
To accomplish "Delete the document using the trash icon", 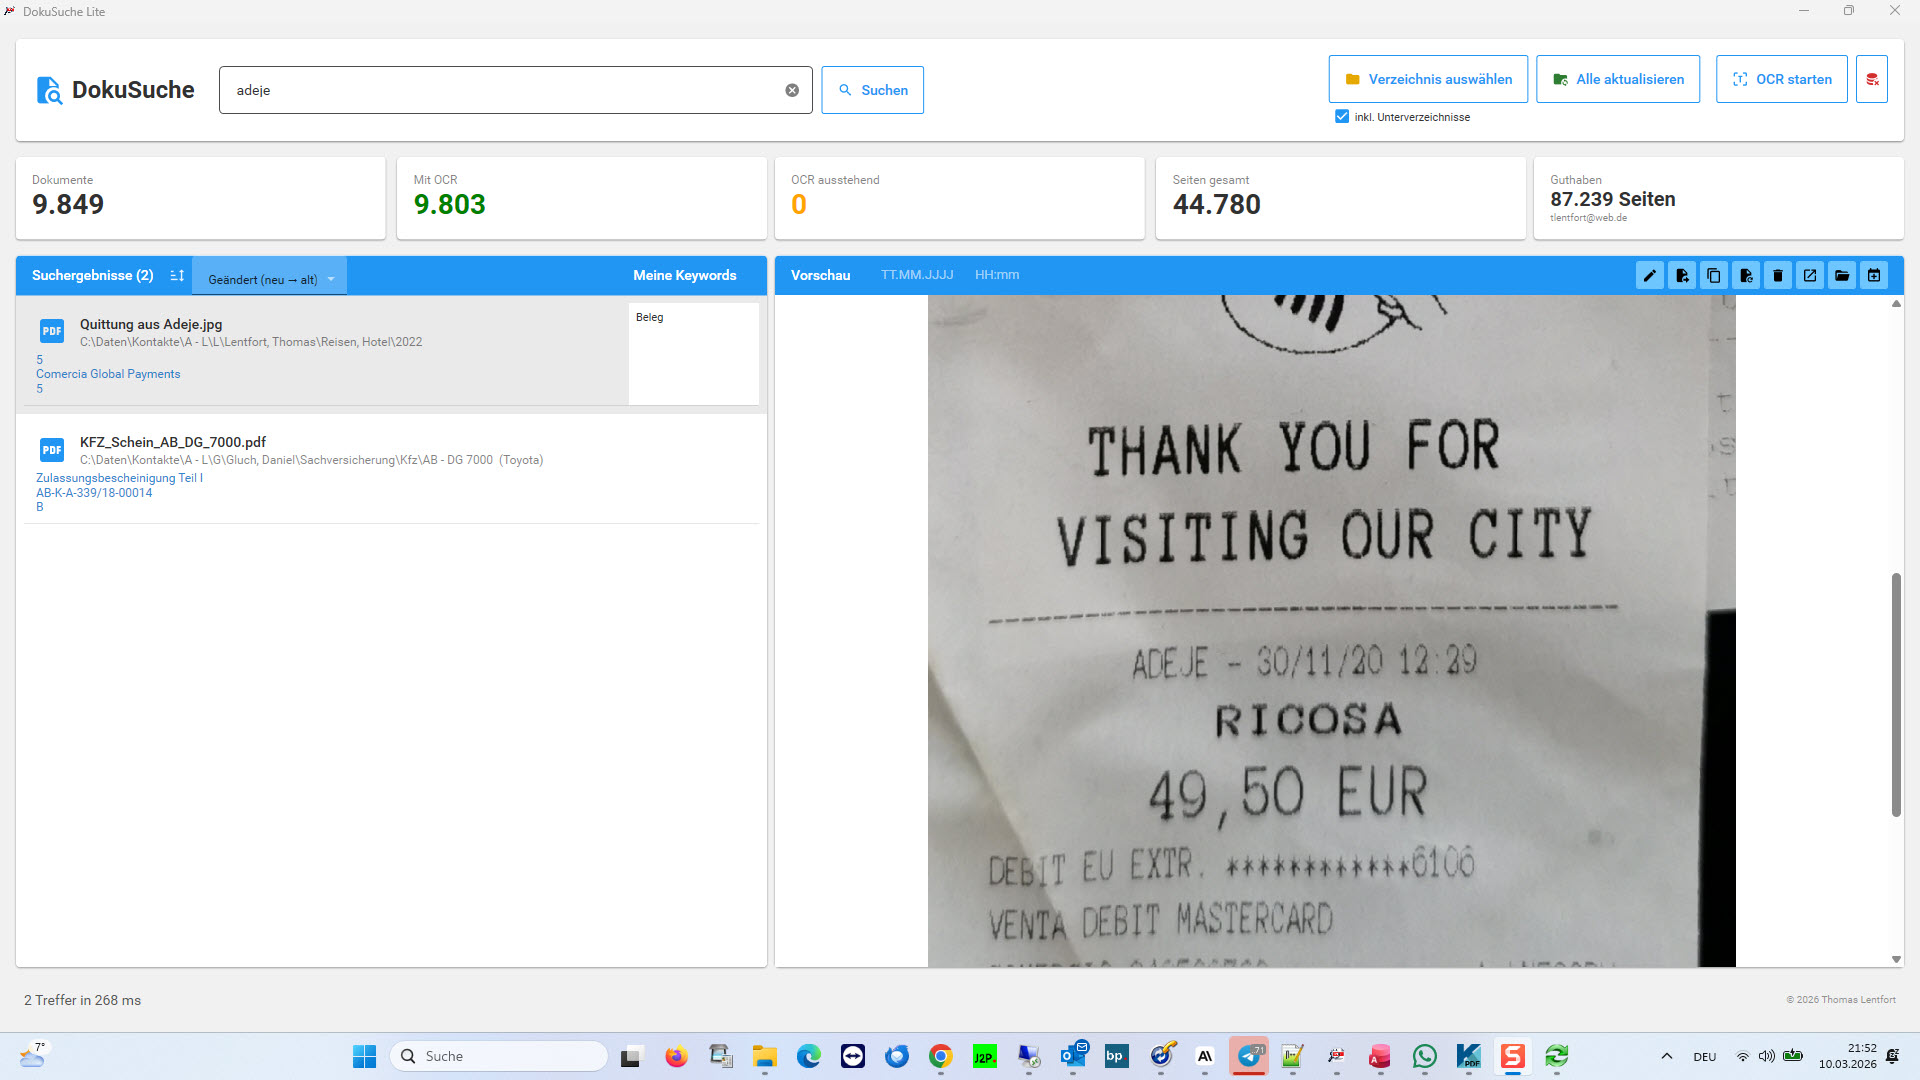I will [1778, 275].
